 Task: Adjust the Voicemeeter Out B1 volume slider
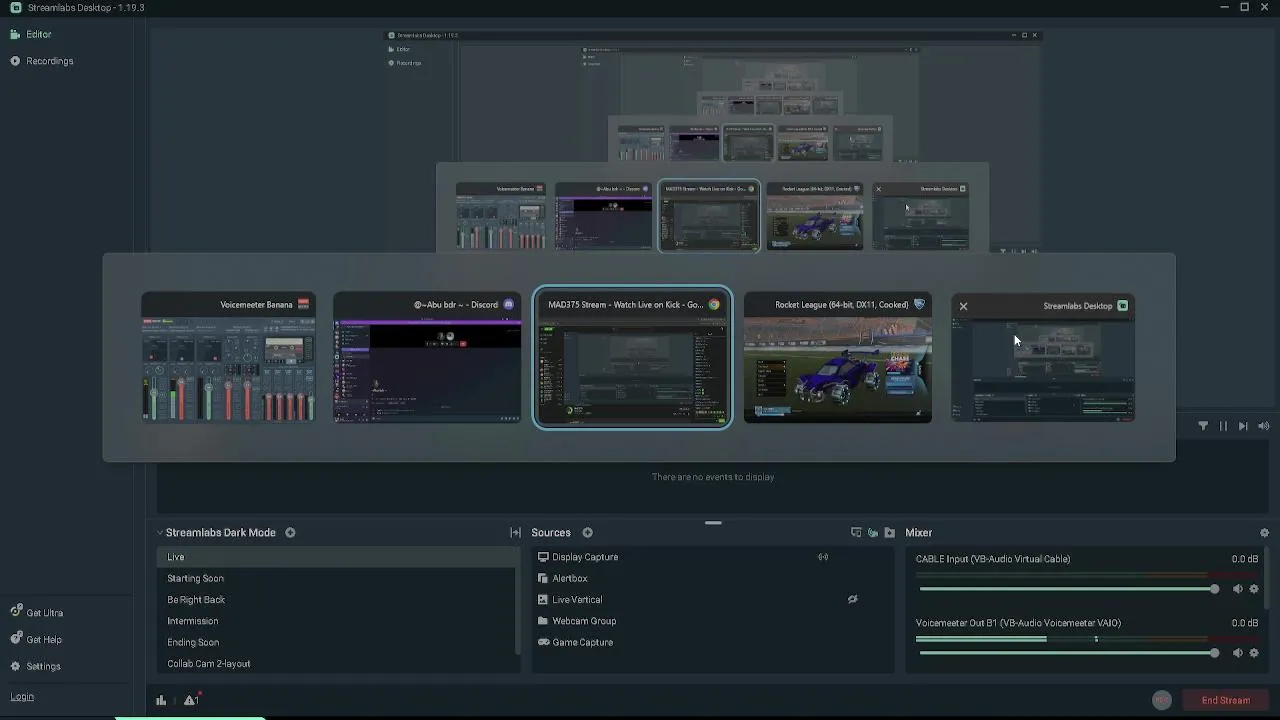coord(1068,653)
